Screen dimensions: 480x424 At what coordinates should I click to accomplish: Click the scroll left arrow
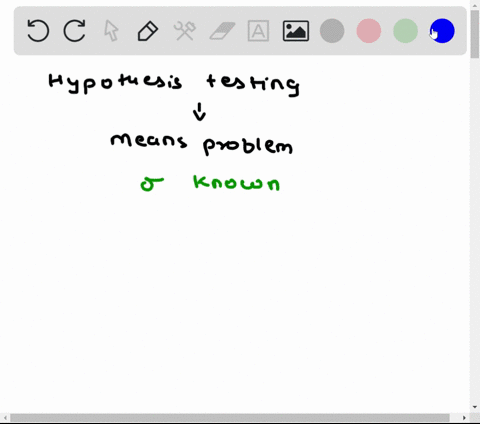(x=5, y=418)
